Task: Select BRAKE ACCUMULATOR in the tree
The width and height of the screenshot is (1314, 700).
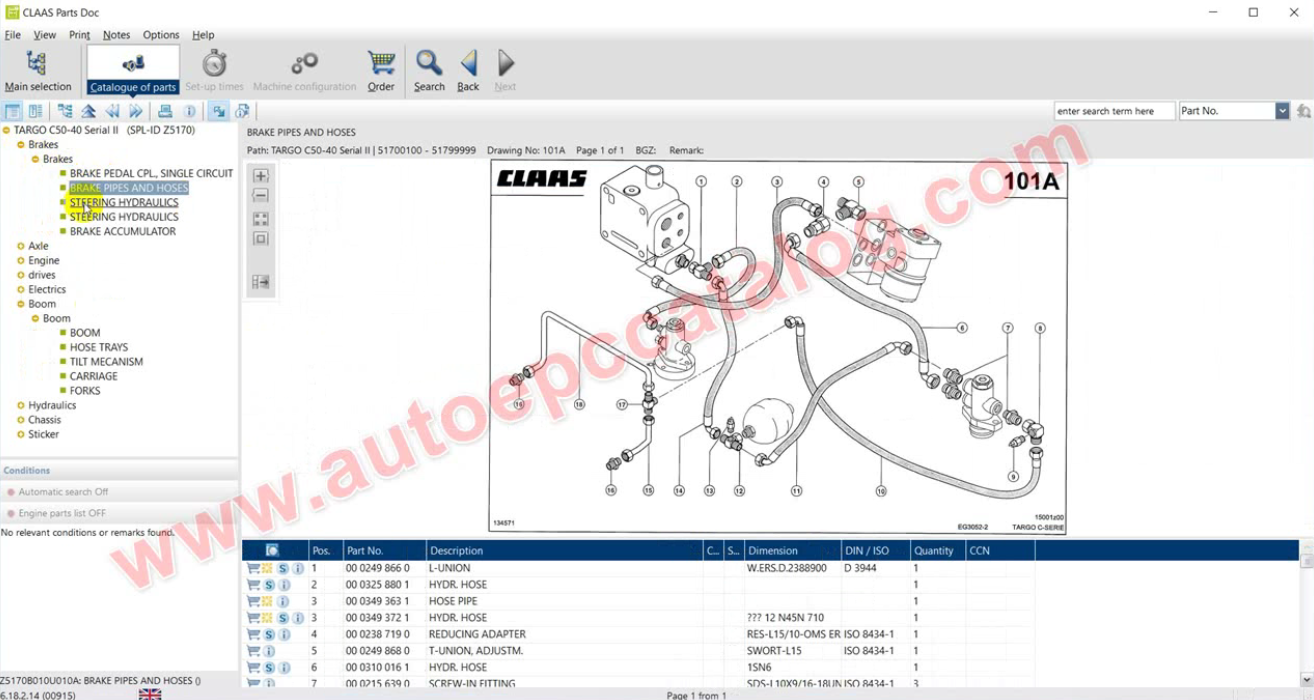Action: (x=122, y=231)
